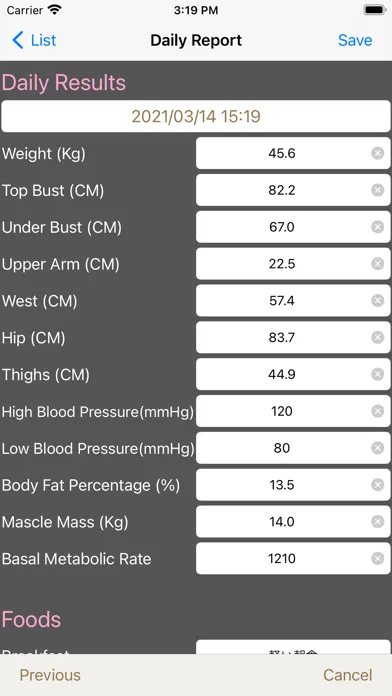Tap the Previous field button
392x696 pixels.
pyautogui.click(x=50, y=675)
